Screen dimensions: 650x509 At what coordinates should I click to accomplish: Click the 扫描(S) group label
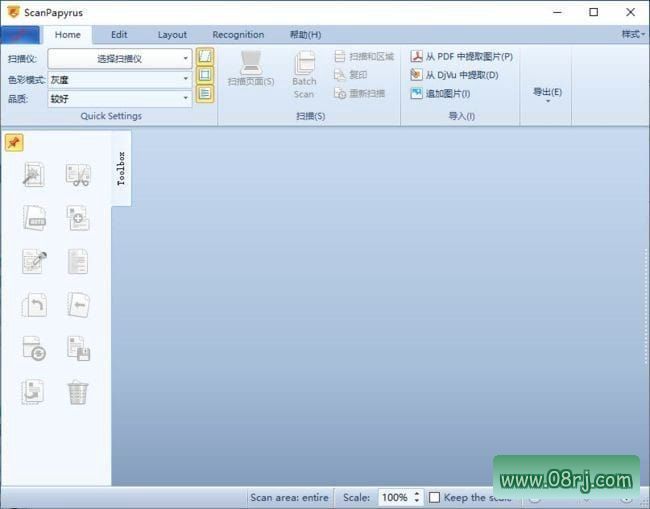pos(310,116)
